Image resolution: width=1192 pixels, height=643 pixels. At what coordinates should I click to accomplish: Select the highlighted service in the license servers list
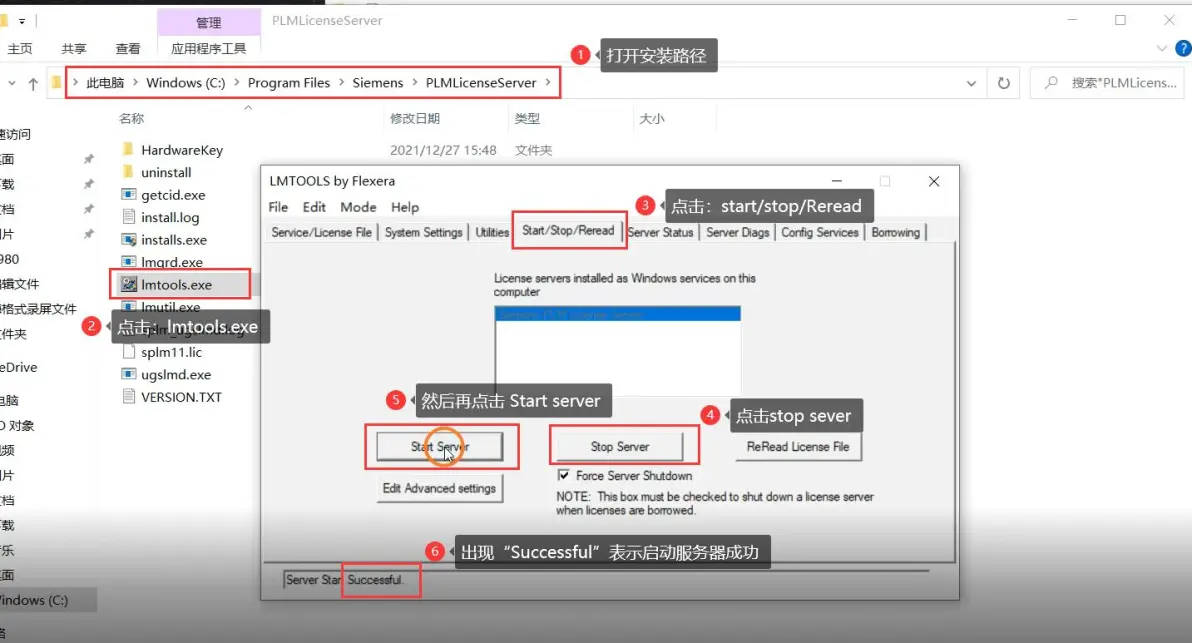coord(617,314)
